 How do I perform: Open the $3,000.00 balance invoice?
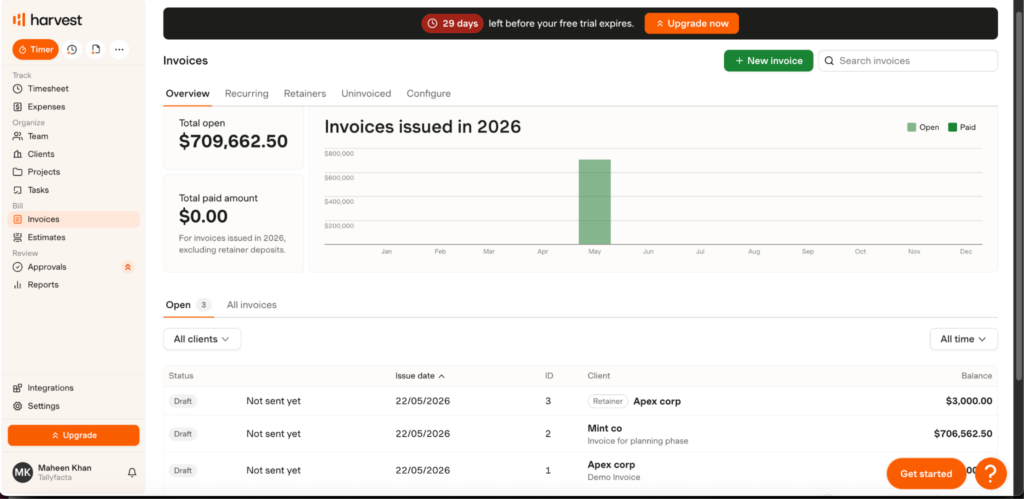pos(968,401)
